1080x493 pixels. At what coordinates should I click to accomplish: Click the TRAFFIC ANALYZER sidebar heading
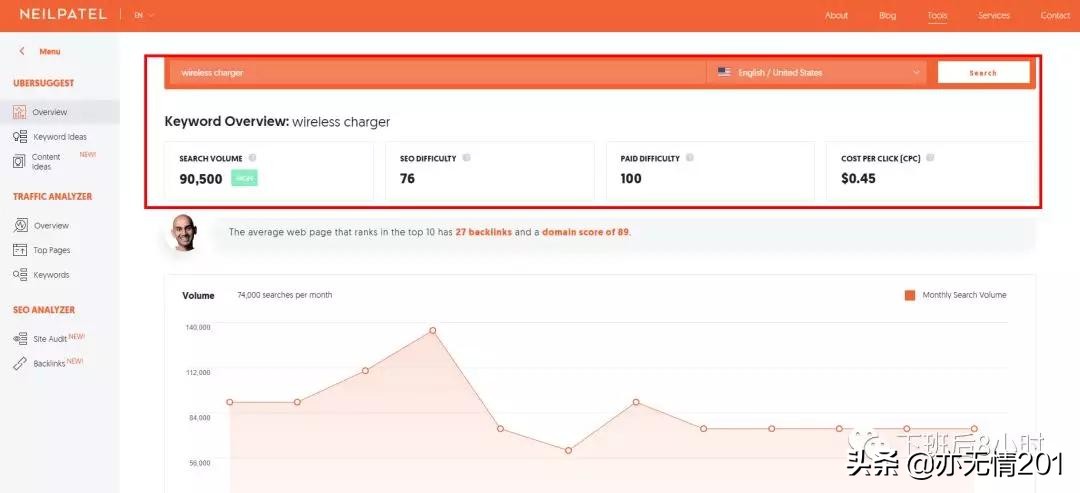point(52,196)
